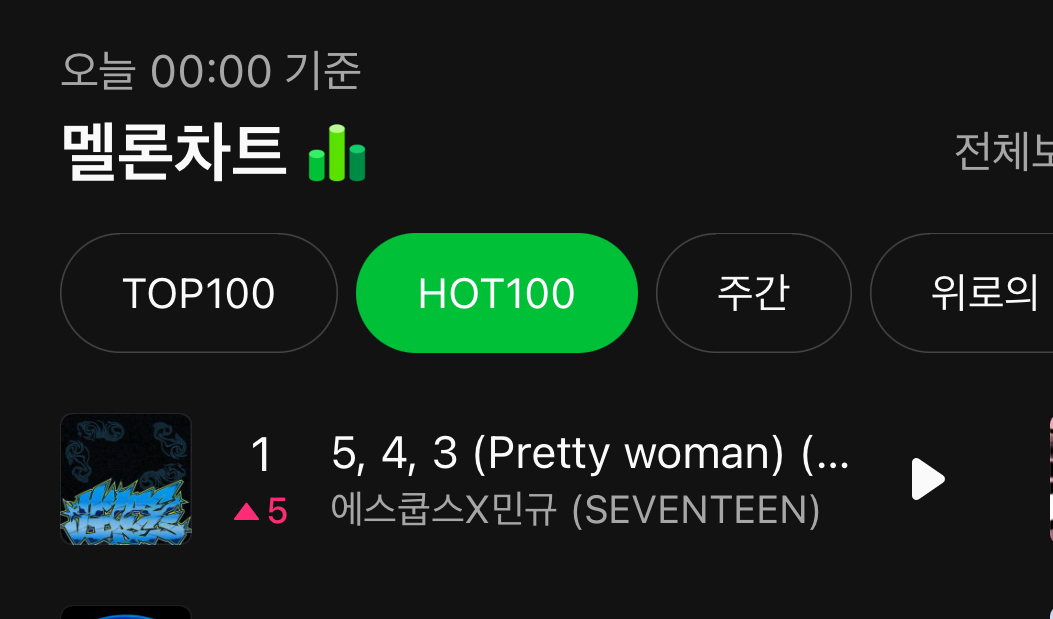Select the HOT100 chart tab
Image resolution: width=1053 pixels, height=619 pixels.
tap(496, 293)
